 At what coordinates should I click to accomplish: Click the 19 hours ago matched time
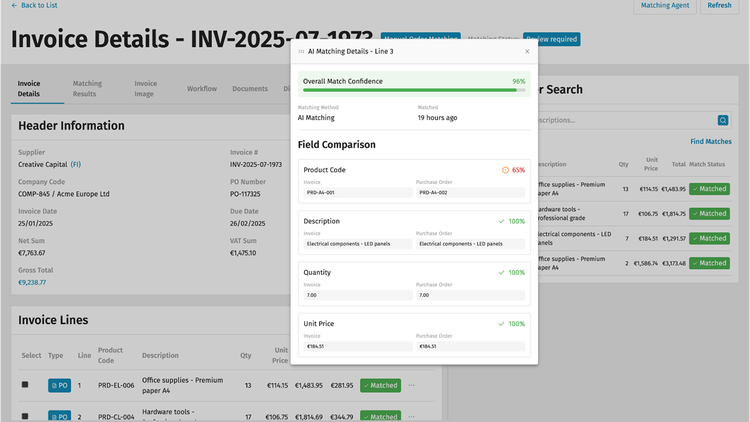tap(437, 118)
